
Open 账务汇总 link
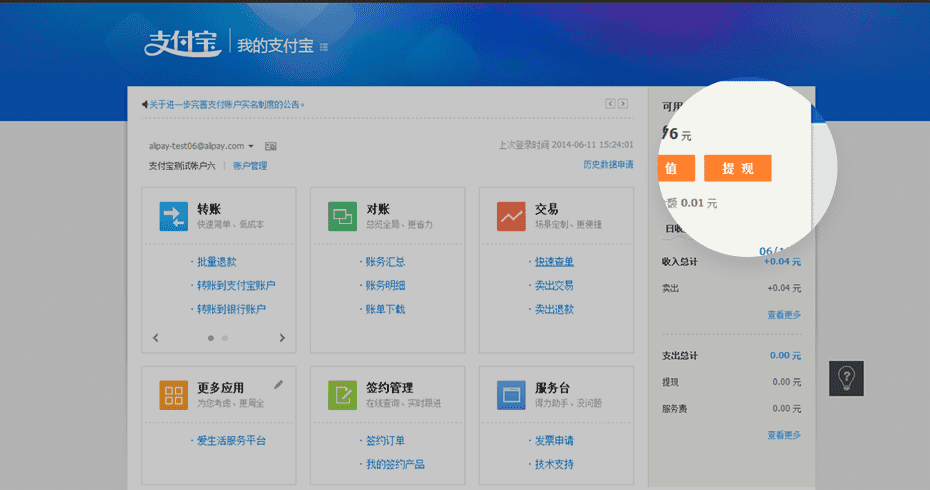385,262
